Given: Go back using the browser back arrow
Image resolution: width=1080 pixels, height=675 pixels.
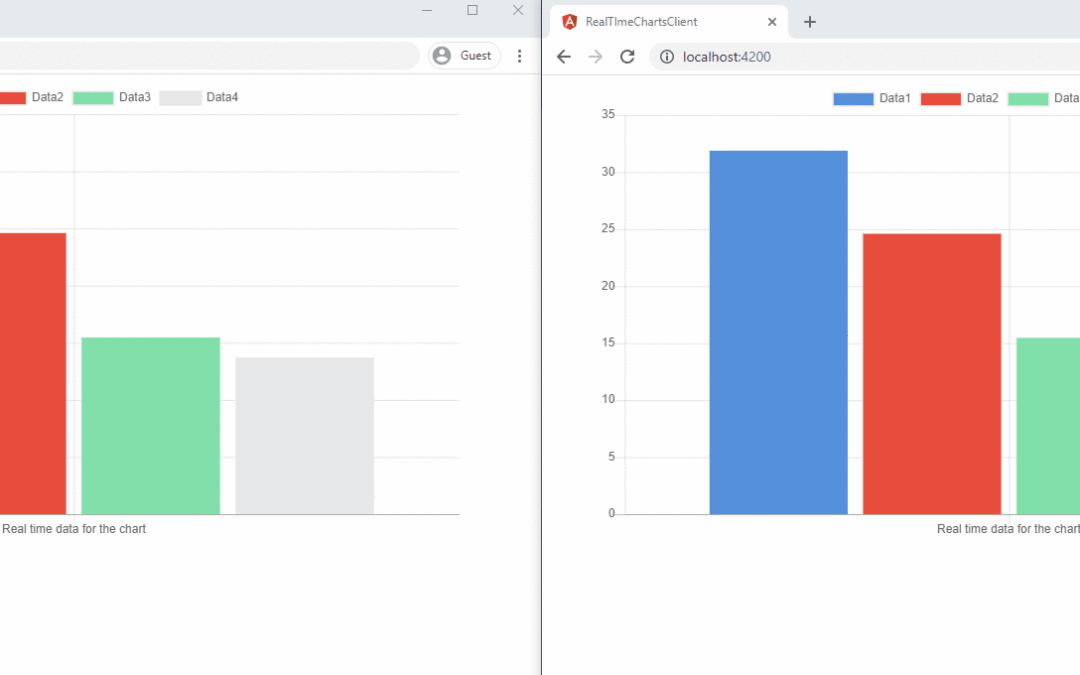Looking at the screenshot, I should pos(564,57).
